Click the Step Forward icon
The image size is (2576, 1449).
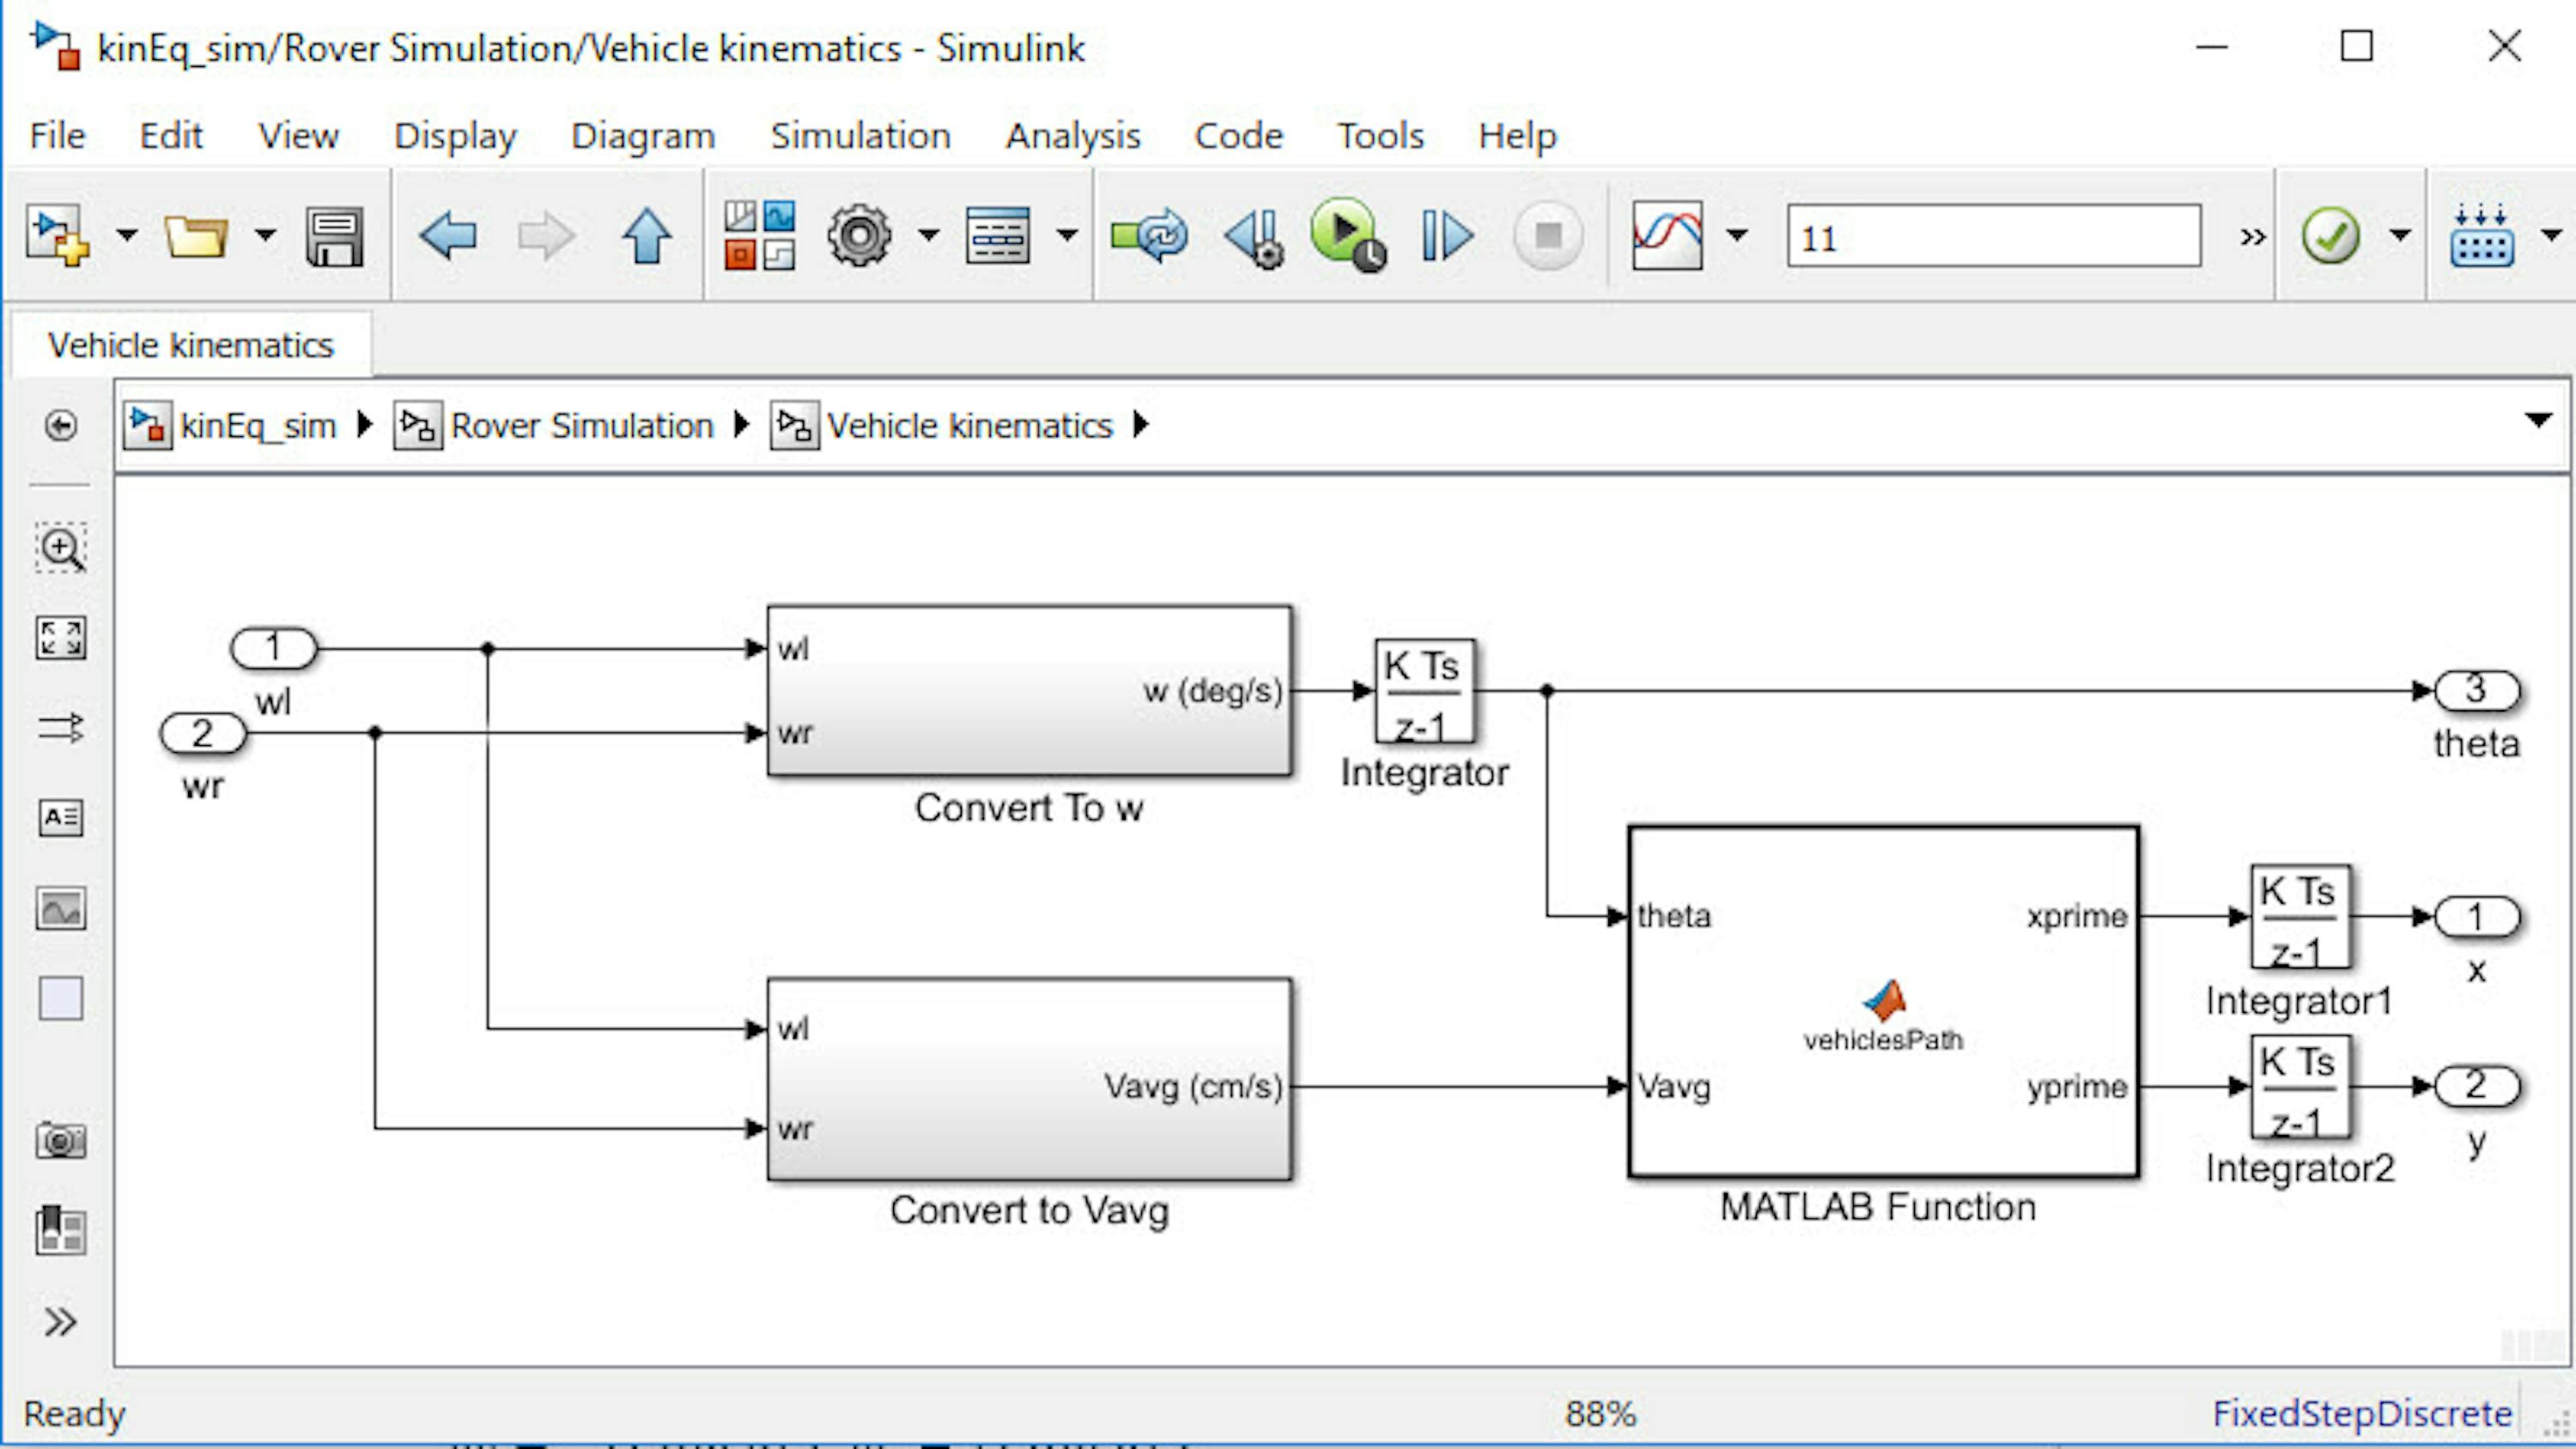pyautogui.click(x=1447, y=236)
